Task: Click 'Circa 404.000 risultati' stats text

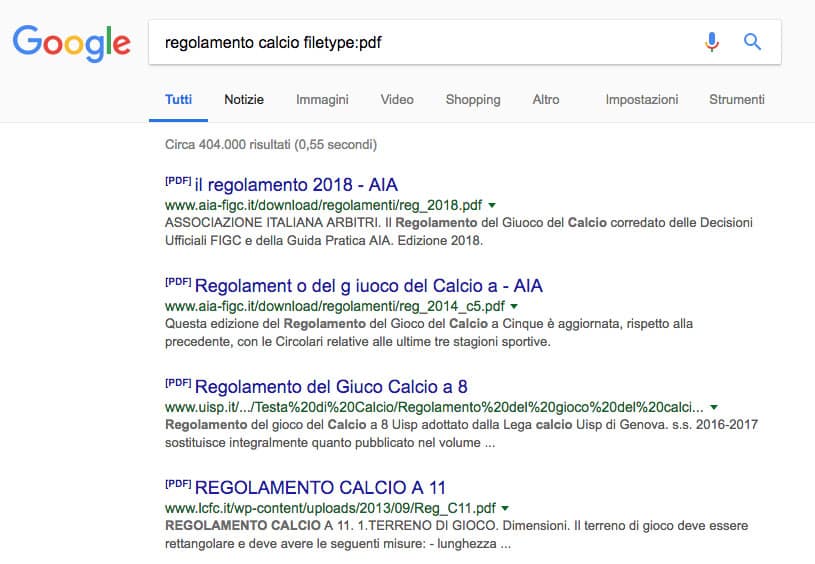Action: tap(271, 145)
